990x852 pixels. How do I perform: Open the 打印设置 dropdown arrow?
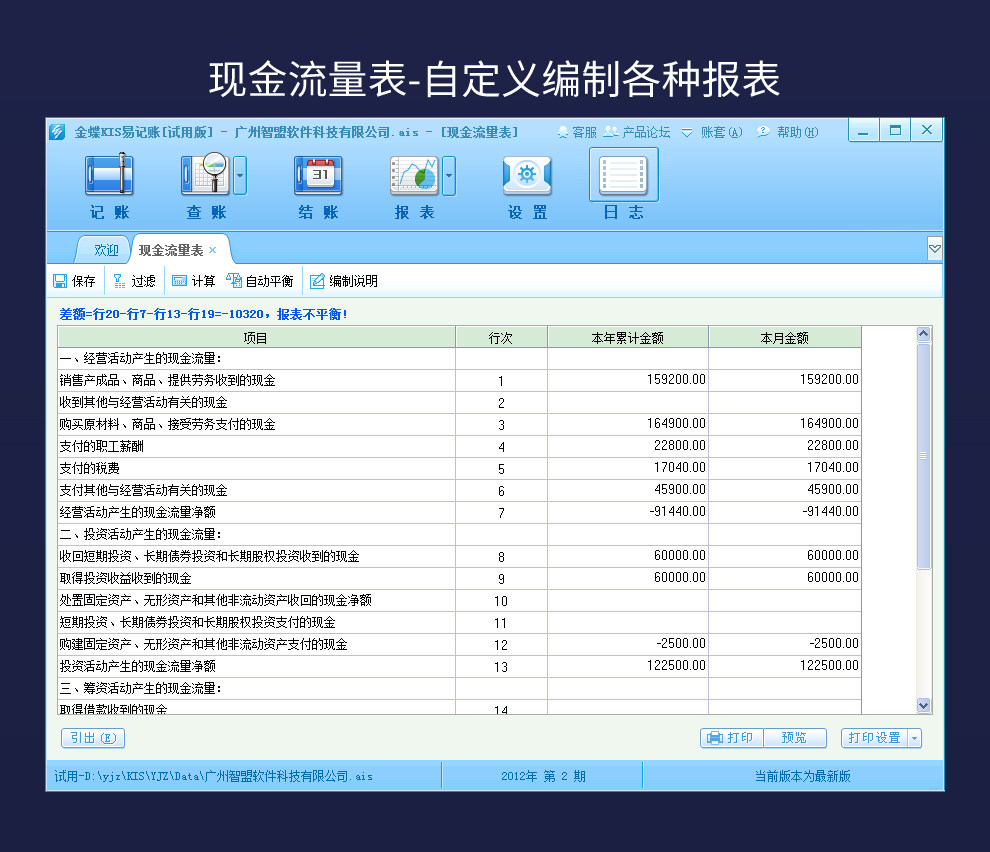914,738
